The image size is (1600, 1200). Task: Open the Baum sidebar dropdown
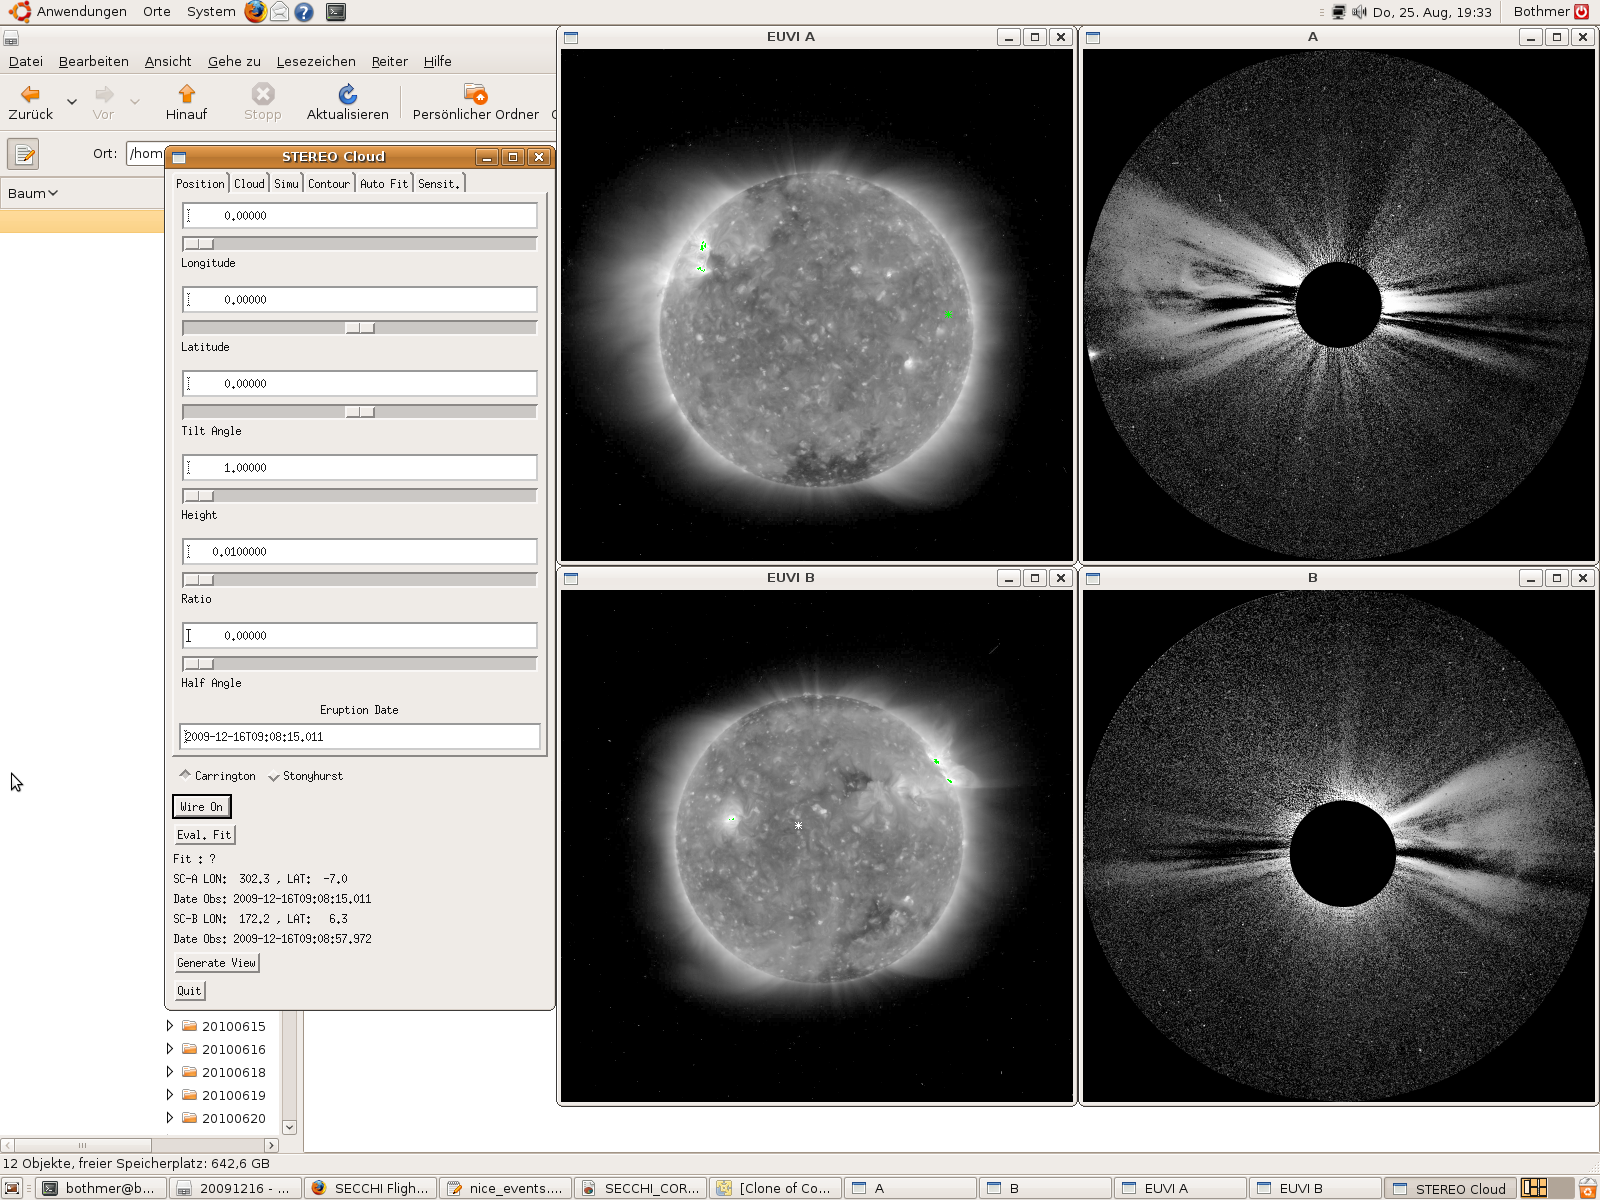[x=33, y=193]
